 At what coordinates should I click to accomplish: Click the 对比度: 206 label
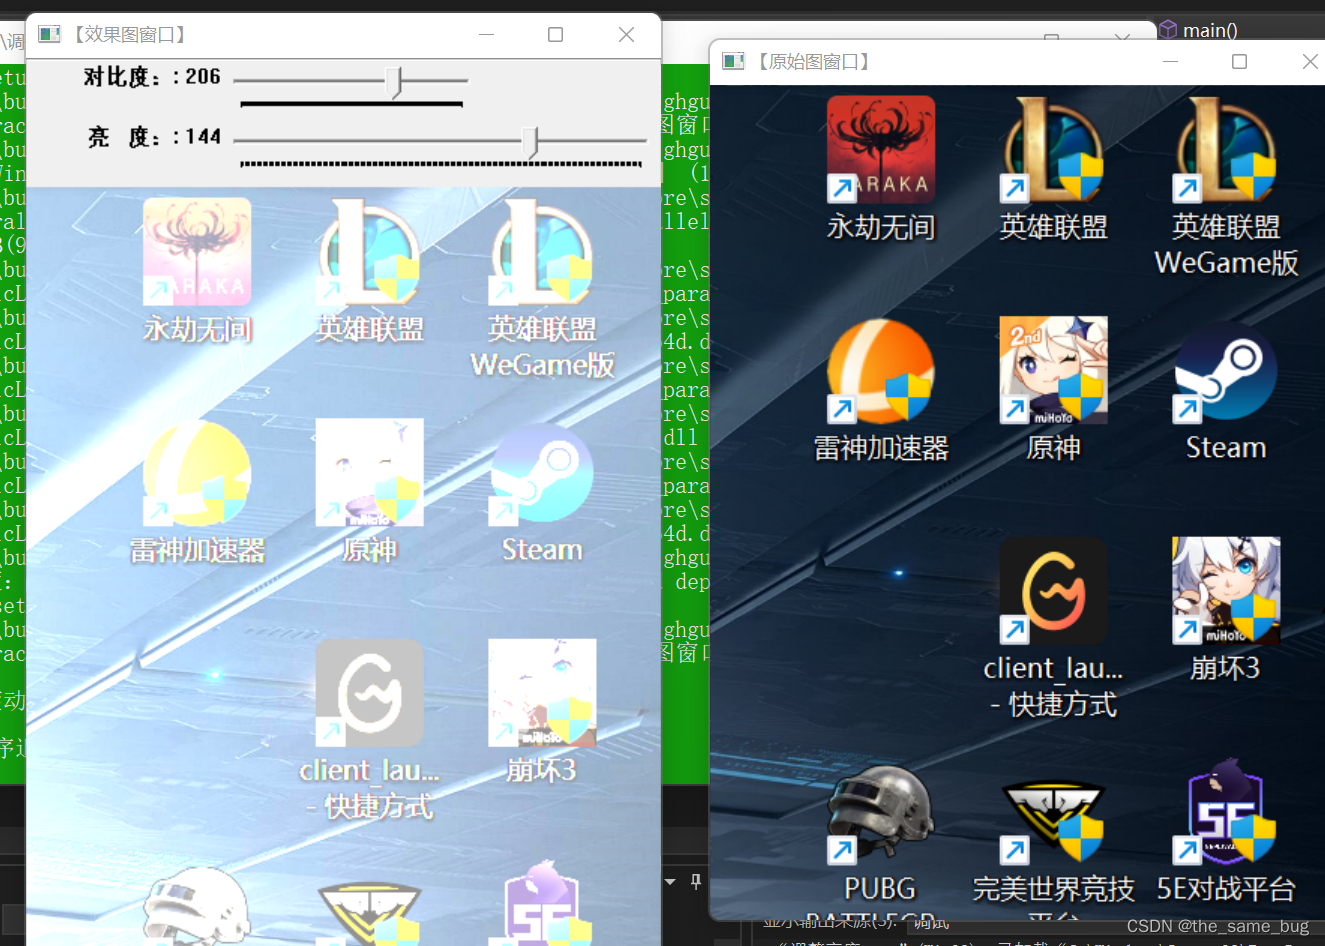point(151,77)
